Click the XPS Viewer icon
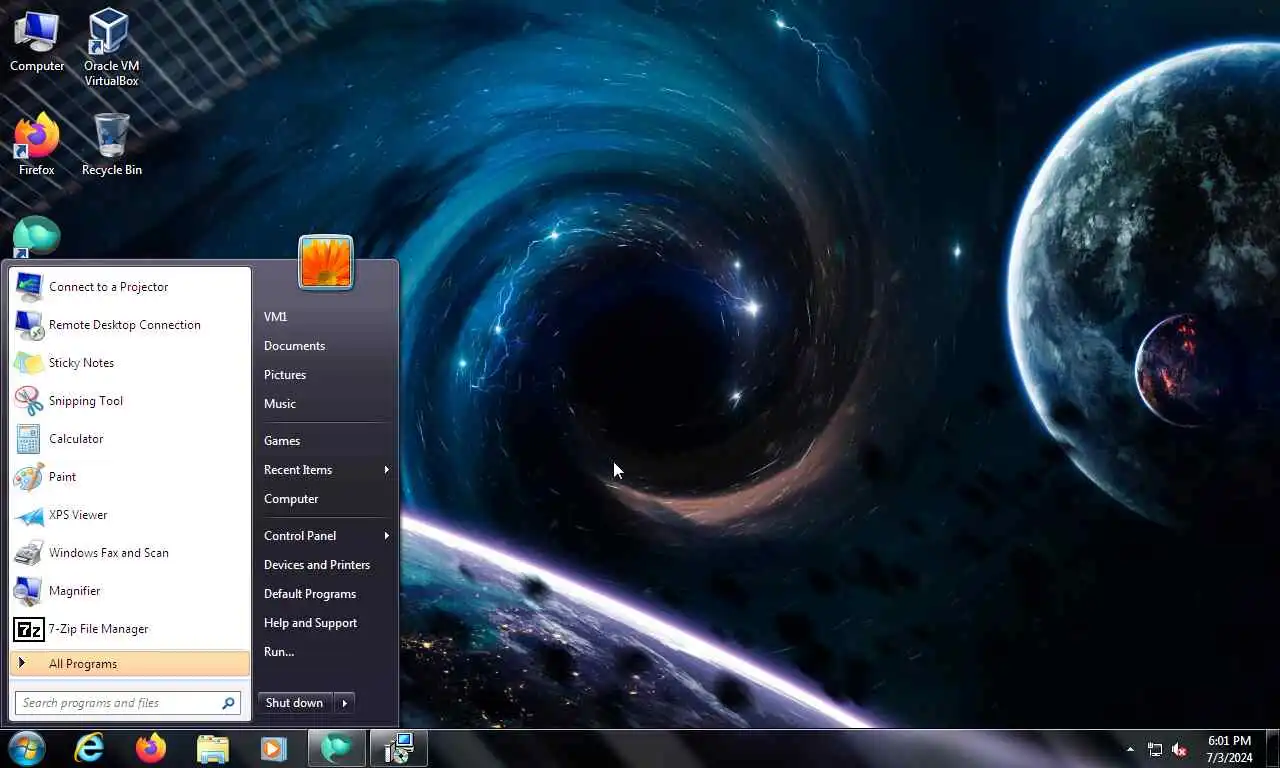 click(x=28, y=515)
